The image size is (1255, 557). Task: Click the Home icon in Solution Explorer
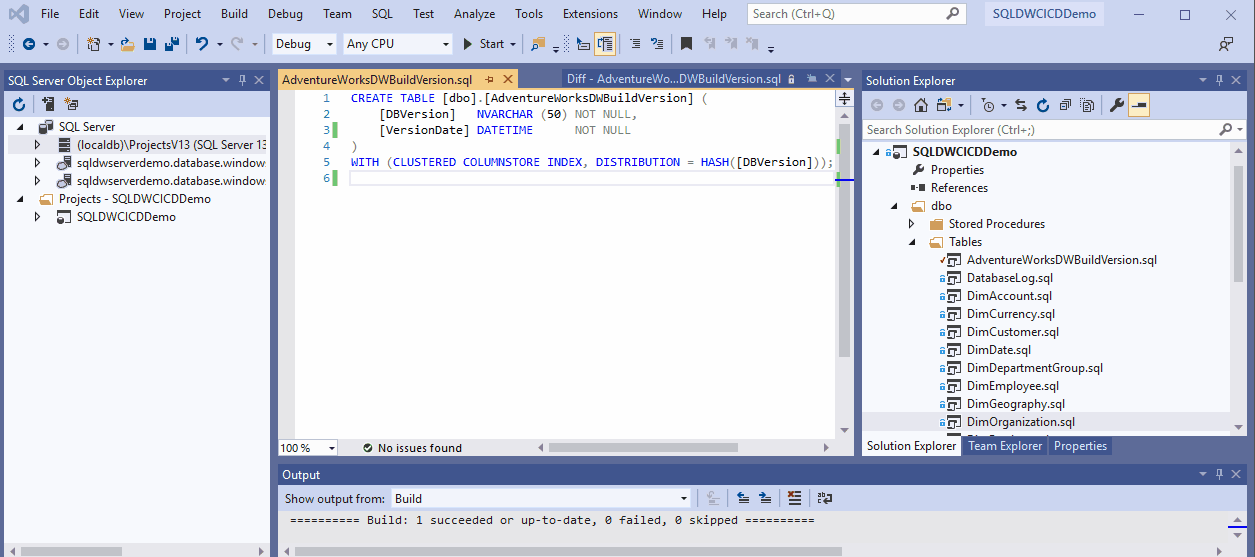pyautogui.click(x=921, y=105)
